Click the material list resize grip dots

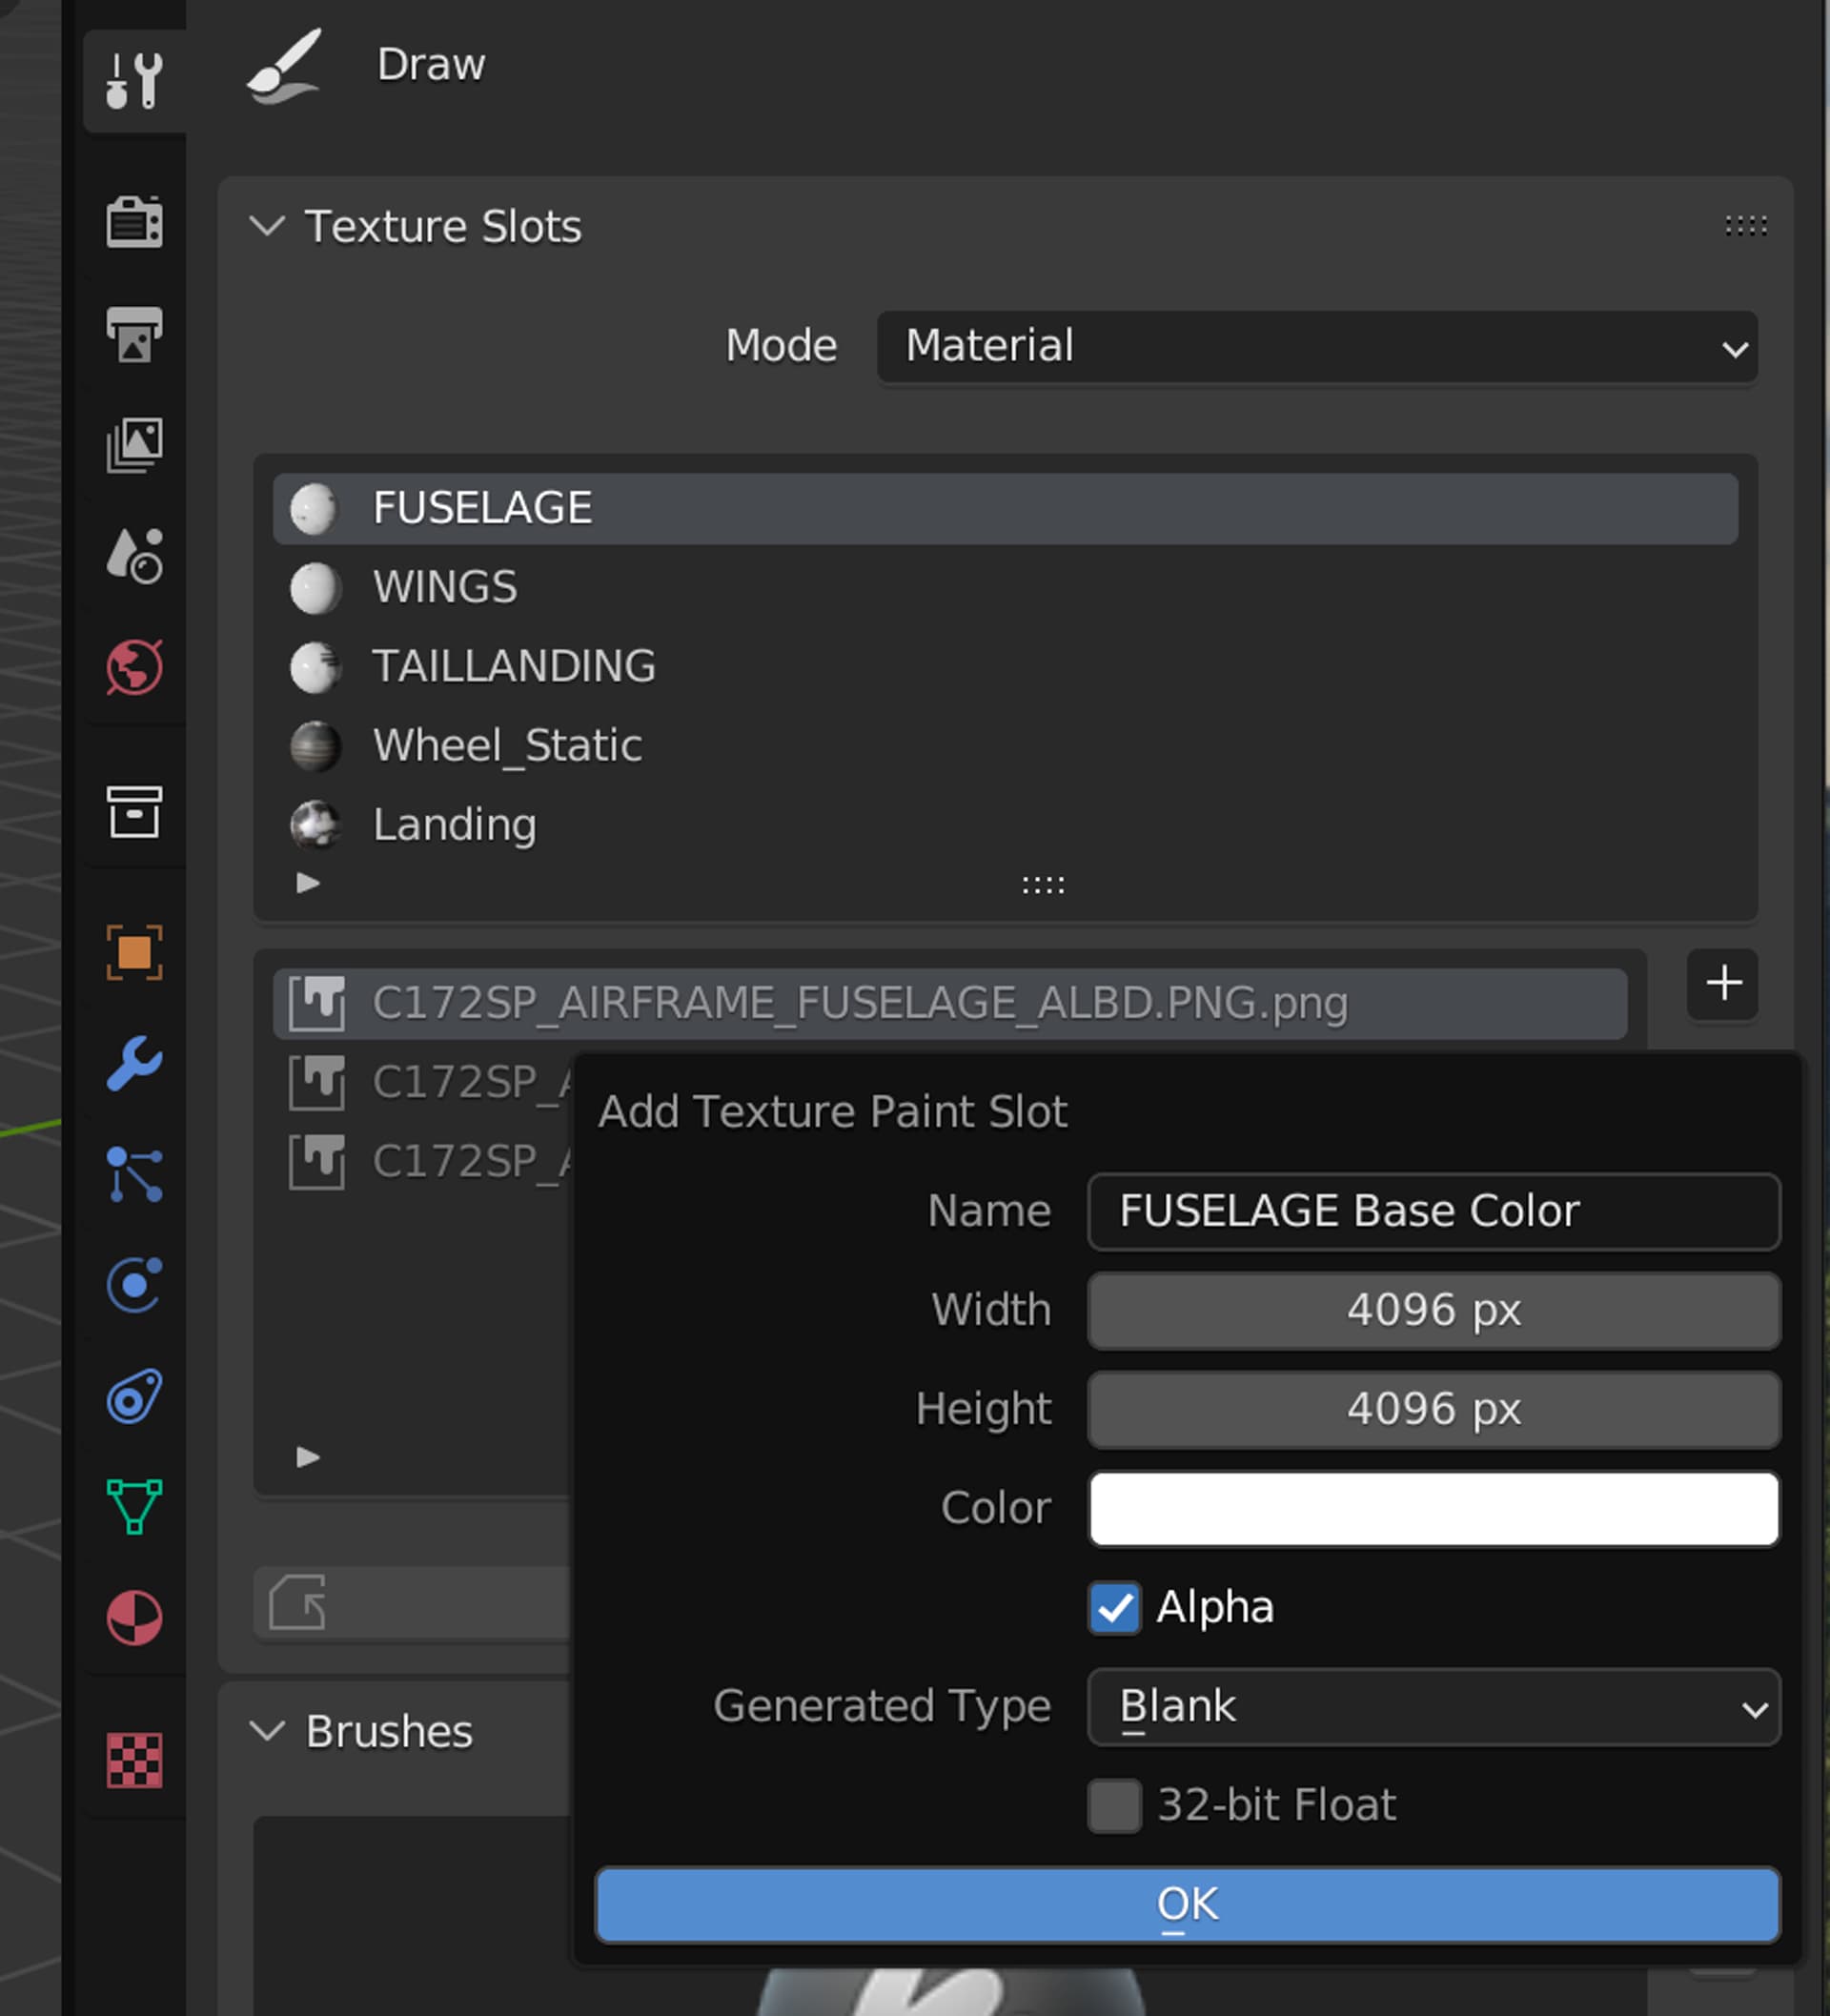[x=1043, y=885]
